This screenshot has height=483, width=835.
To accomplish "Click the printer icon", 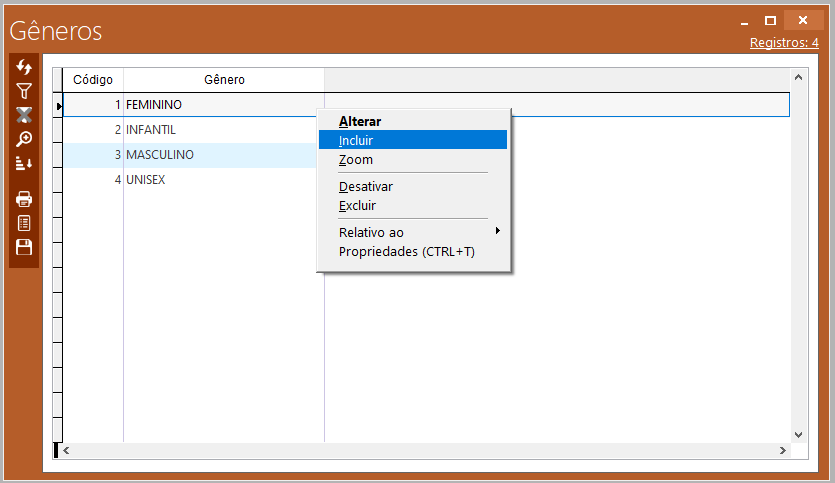I will pyautogui.click(x=24, y=199).
